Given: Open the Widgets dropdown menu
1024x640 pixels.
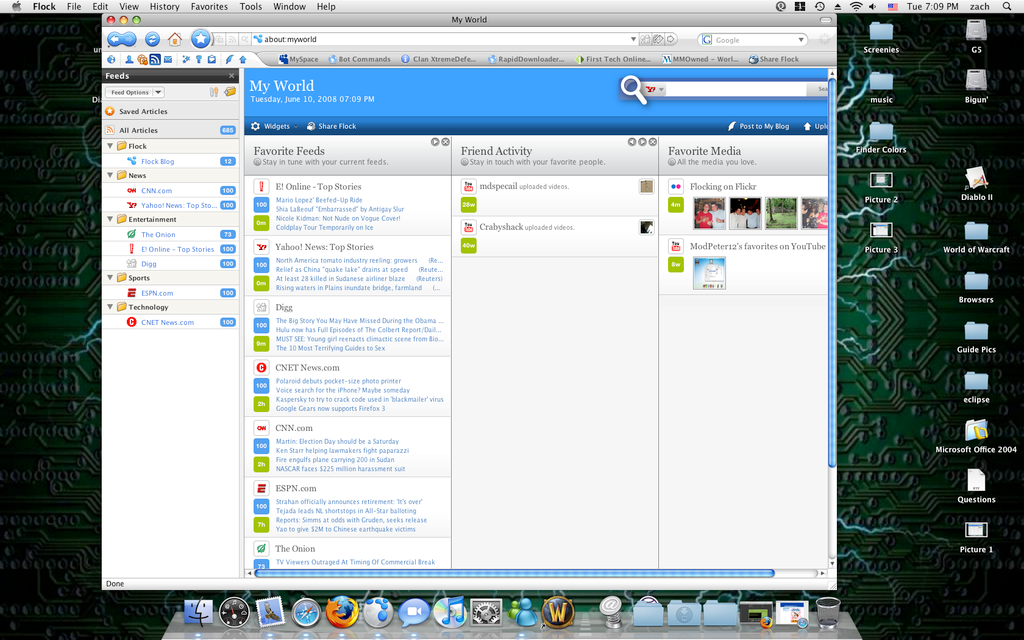Looking at the screenshot, I should click(275, 126).
